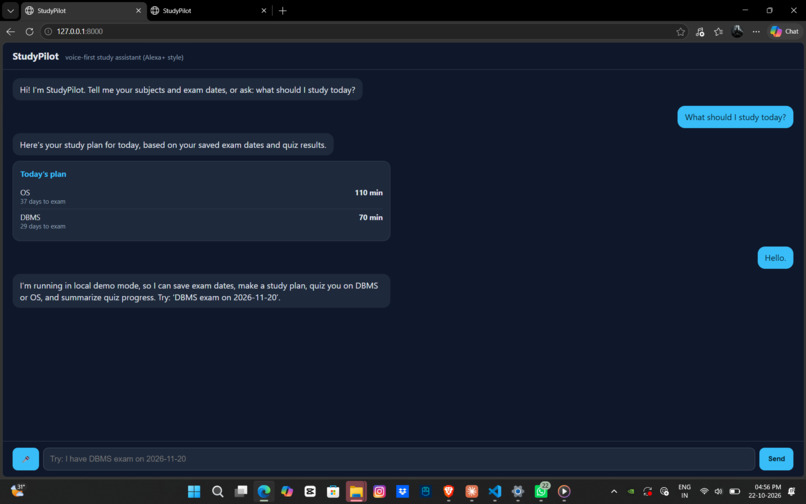The width and height of the screenshot is (806, 504).
Task: Click the '29 days to exam' label
Action: coord(43,226)
